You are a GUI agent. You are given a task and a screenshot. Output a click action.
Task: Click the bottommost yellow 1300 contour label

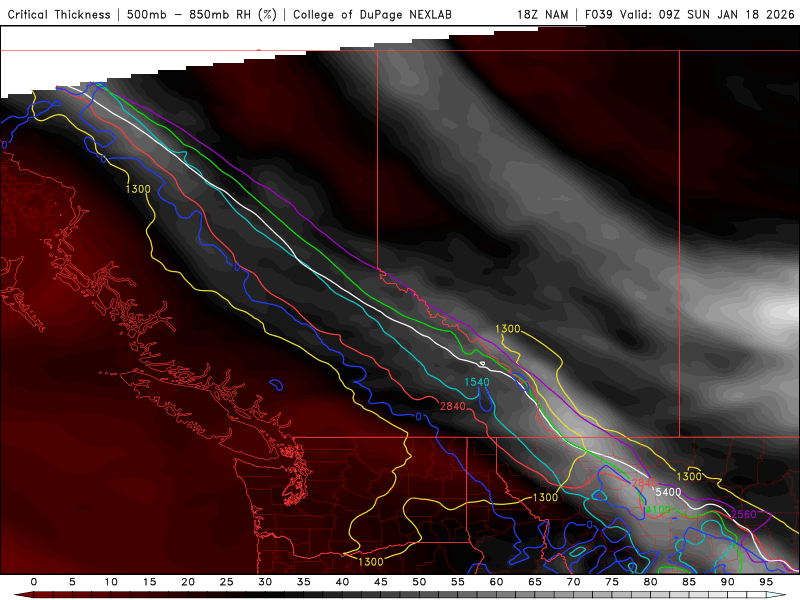click(370, 562)
